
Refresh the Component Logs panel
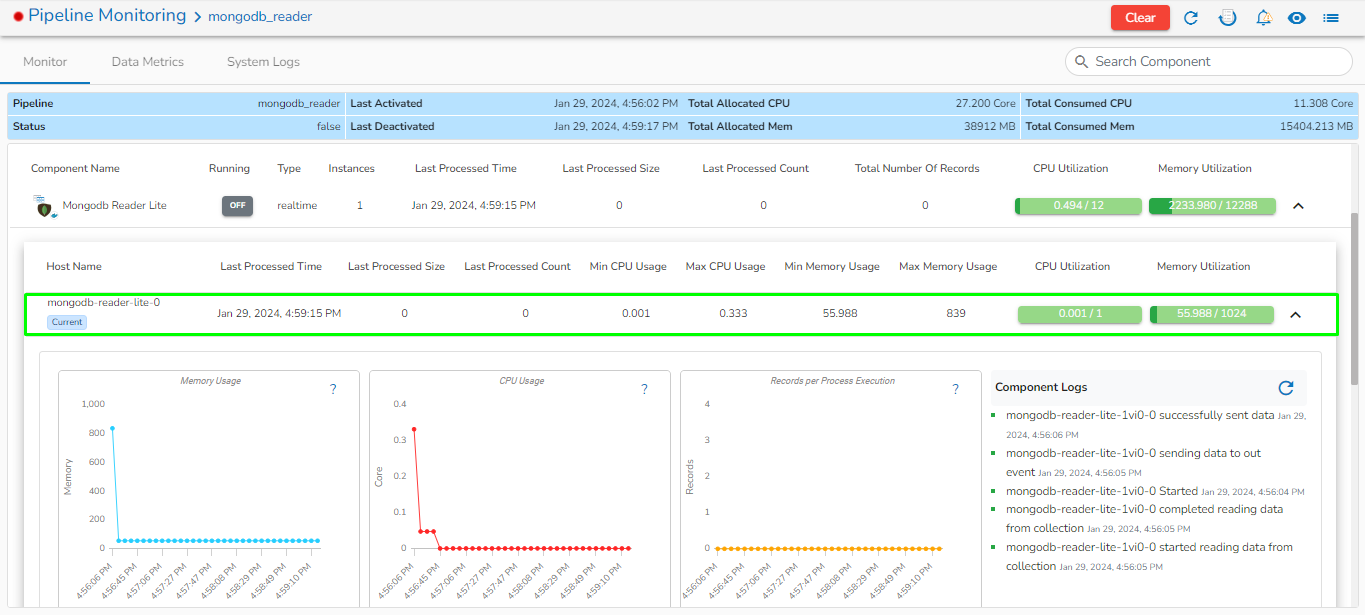(x=1286, y=388)
